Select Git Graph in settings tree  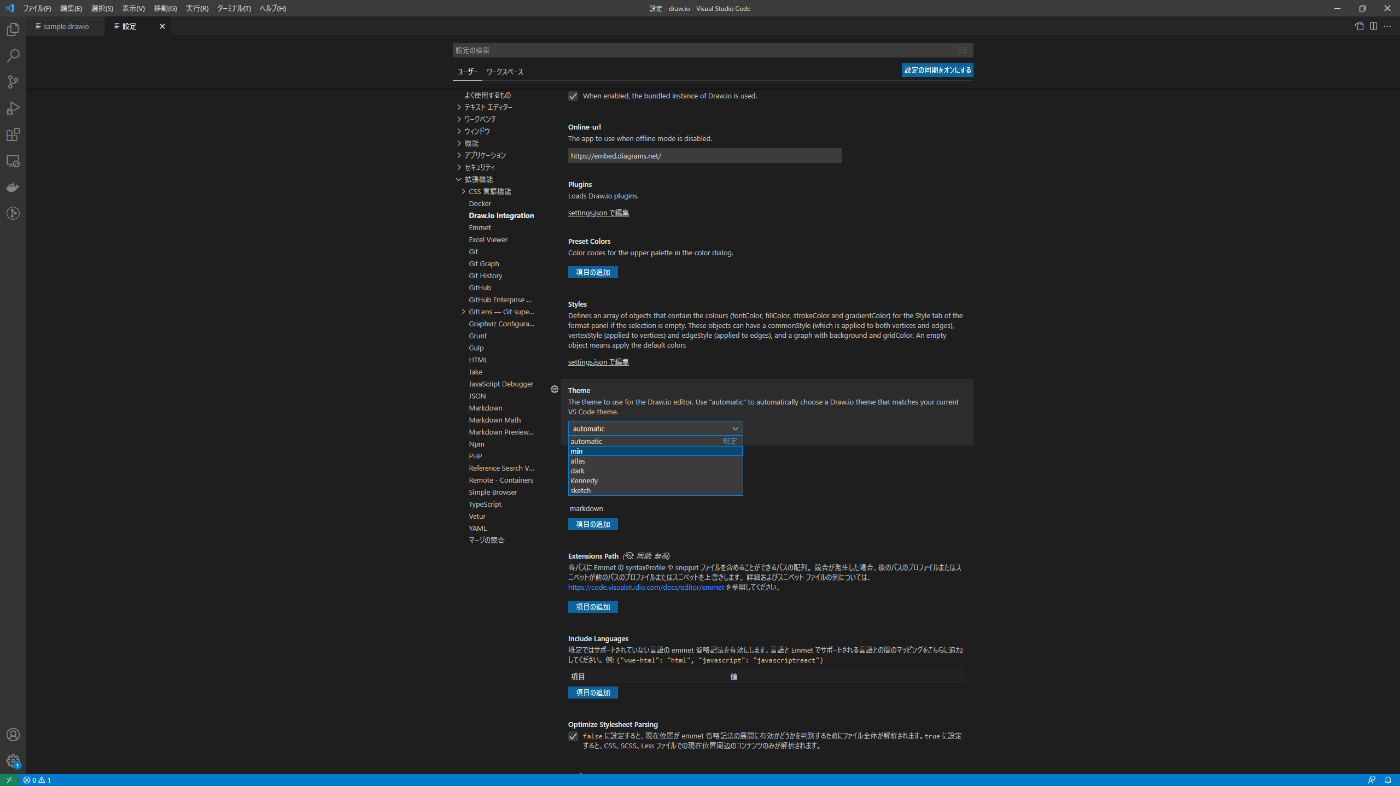484,263
